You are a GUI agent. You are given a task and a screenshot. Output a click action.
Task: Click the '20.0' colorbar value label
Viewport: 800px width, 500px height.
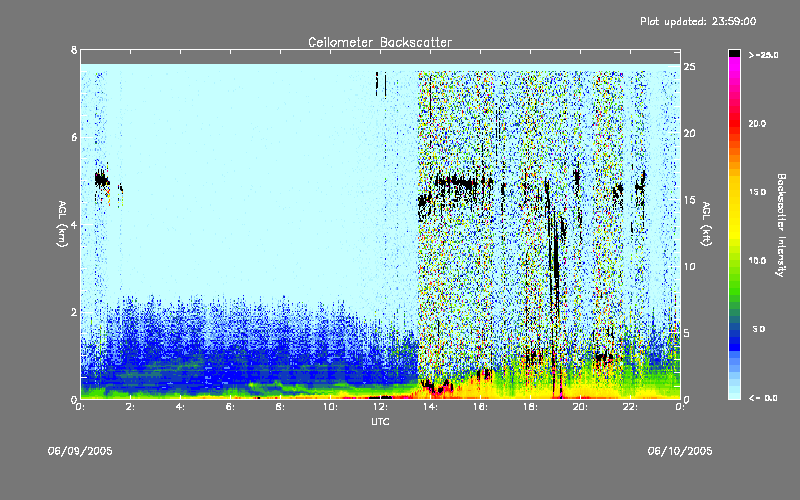(757, 123)
